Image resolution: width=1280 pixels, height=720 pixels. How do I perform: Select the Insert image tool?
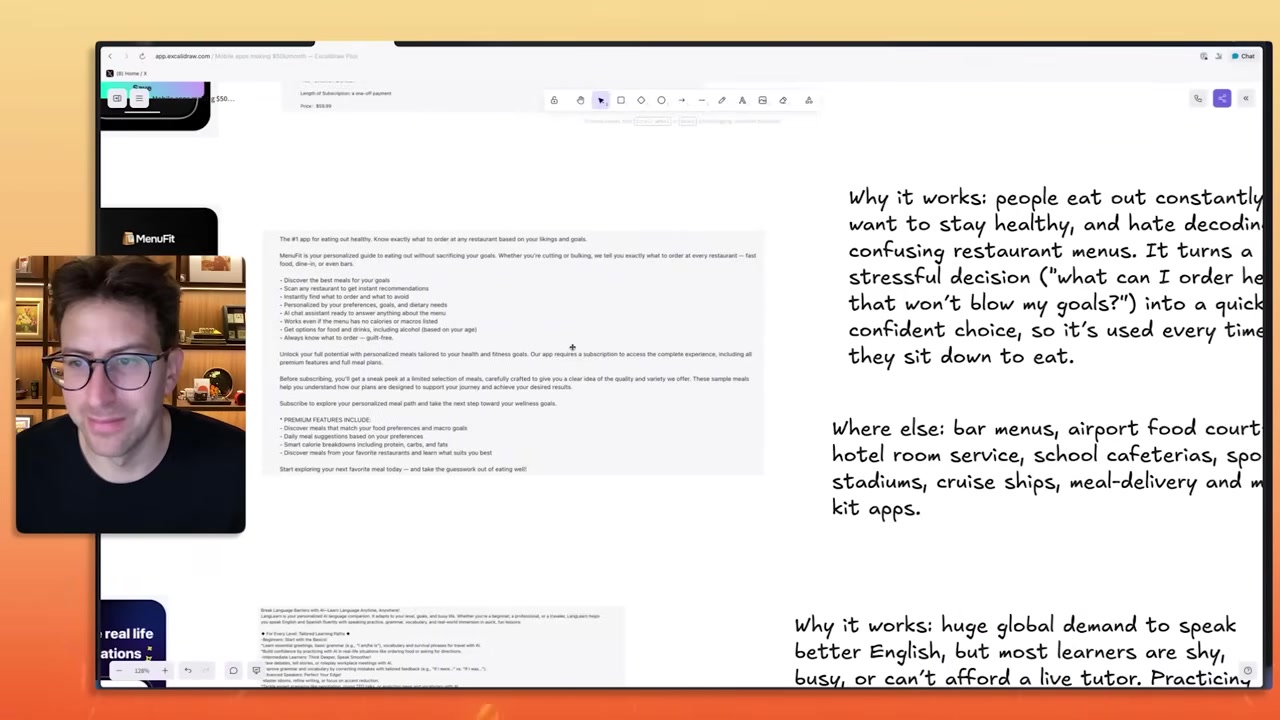tap(763, 100)
